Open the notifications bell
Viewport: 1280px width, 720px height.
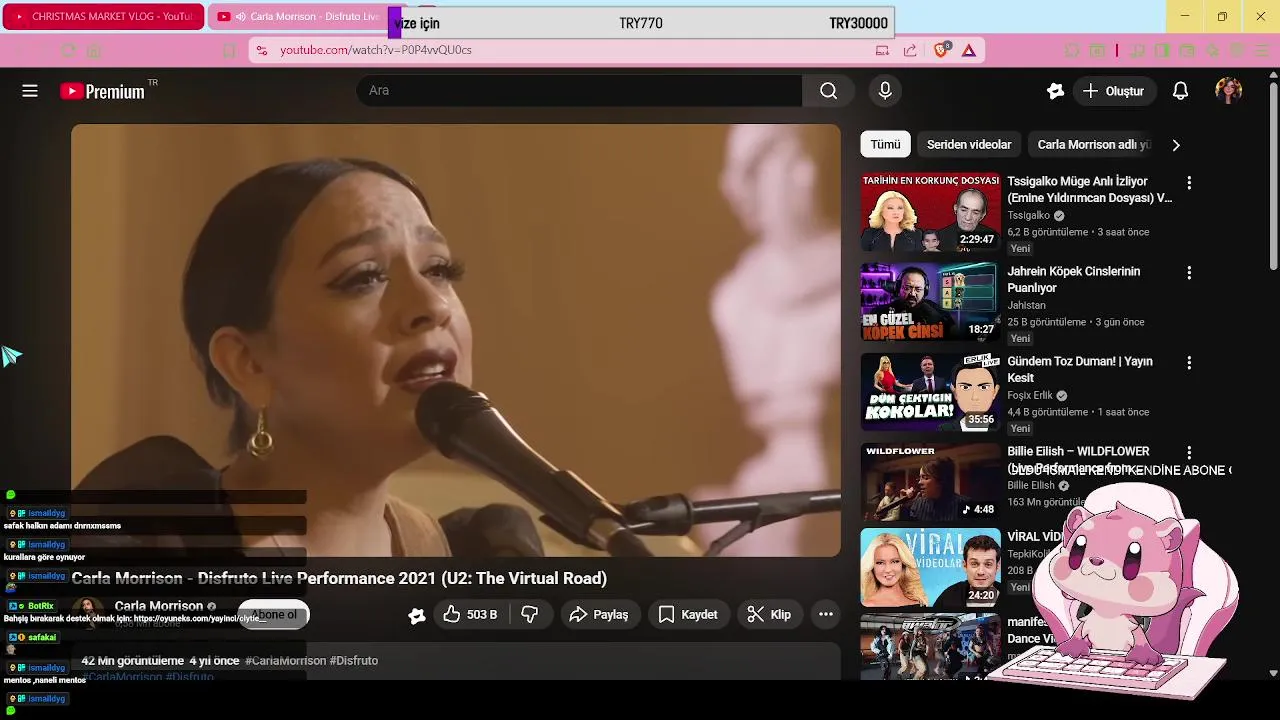tap(1180, 91)
